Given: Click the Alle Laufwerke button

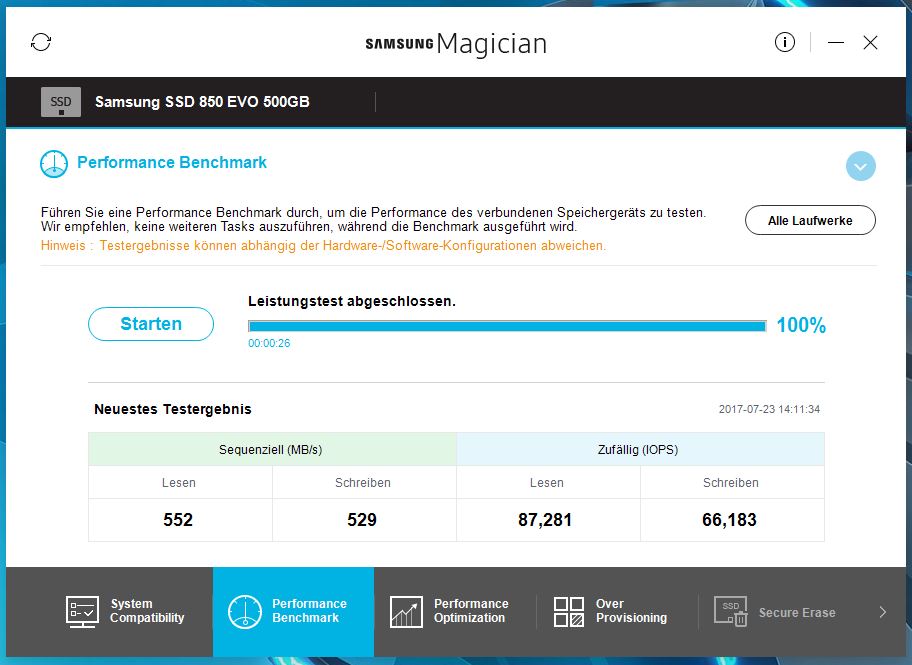Looking at the screenshot, I should (x=810, y=221).
